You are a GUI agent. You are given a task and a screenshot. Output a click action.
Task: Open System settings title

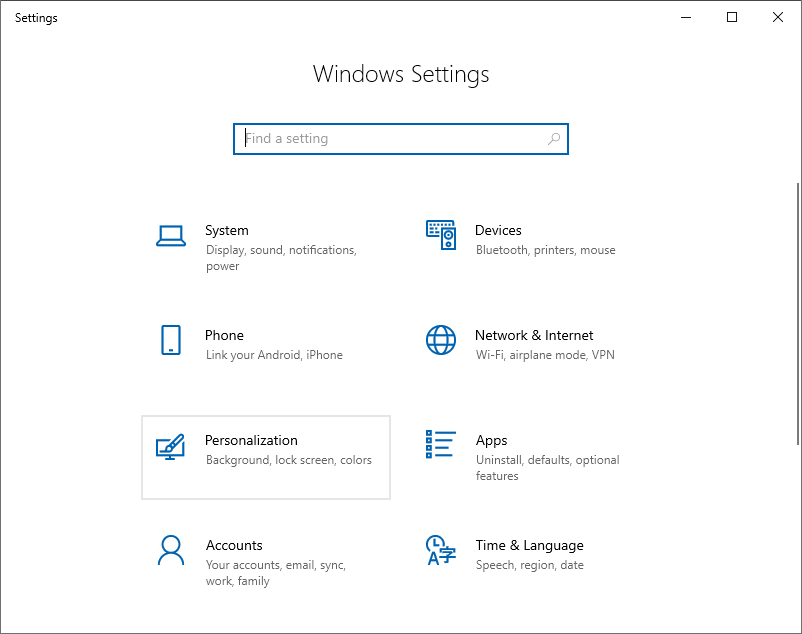(227, 231)
